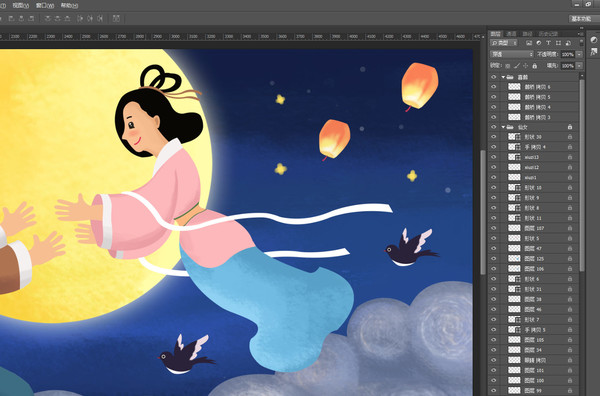
Task: Open the collapsed styles panel icon
Action: tap(593, 52)
